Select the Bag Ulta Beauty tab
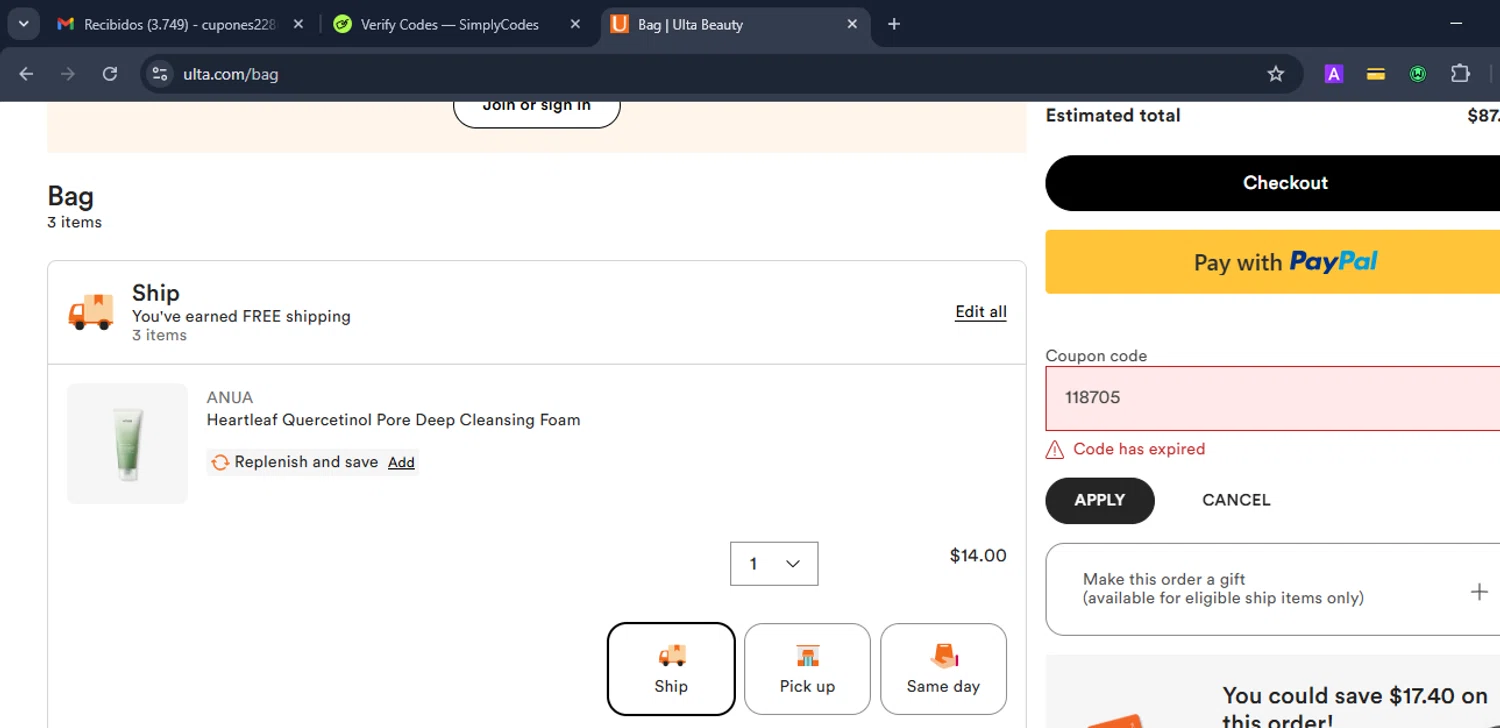Image resolution: width=1500 pixels, height=728 pixels. (x=735, y=24)
